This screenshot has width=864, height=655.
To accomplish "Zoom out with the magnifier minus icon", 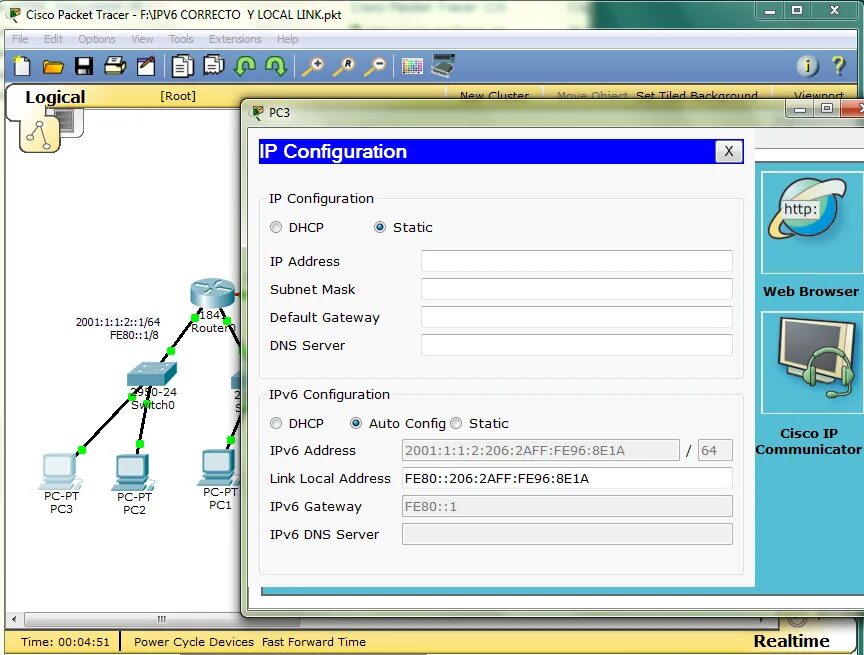I will [x=376, y=67].
